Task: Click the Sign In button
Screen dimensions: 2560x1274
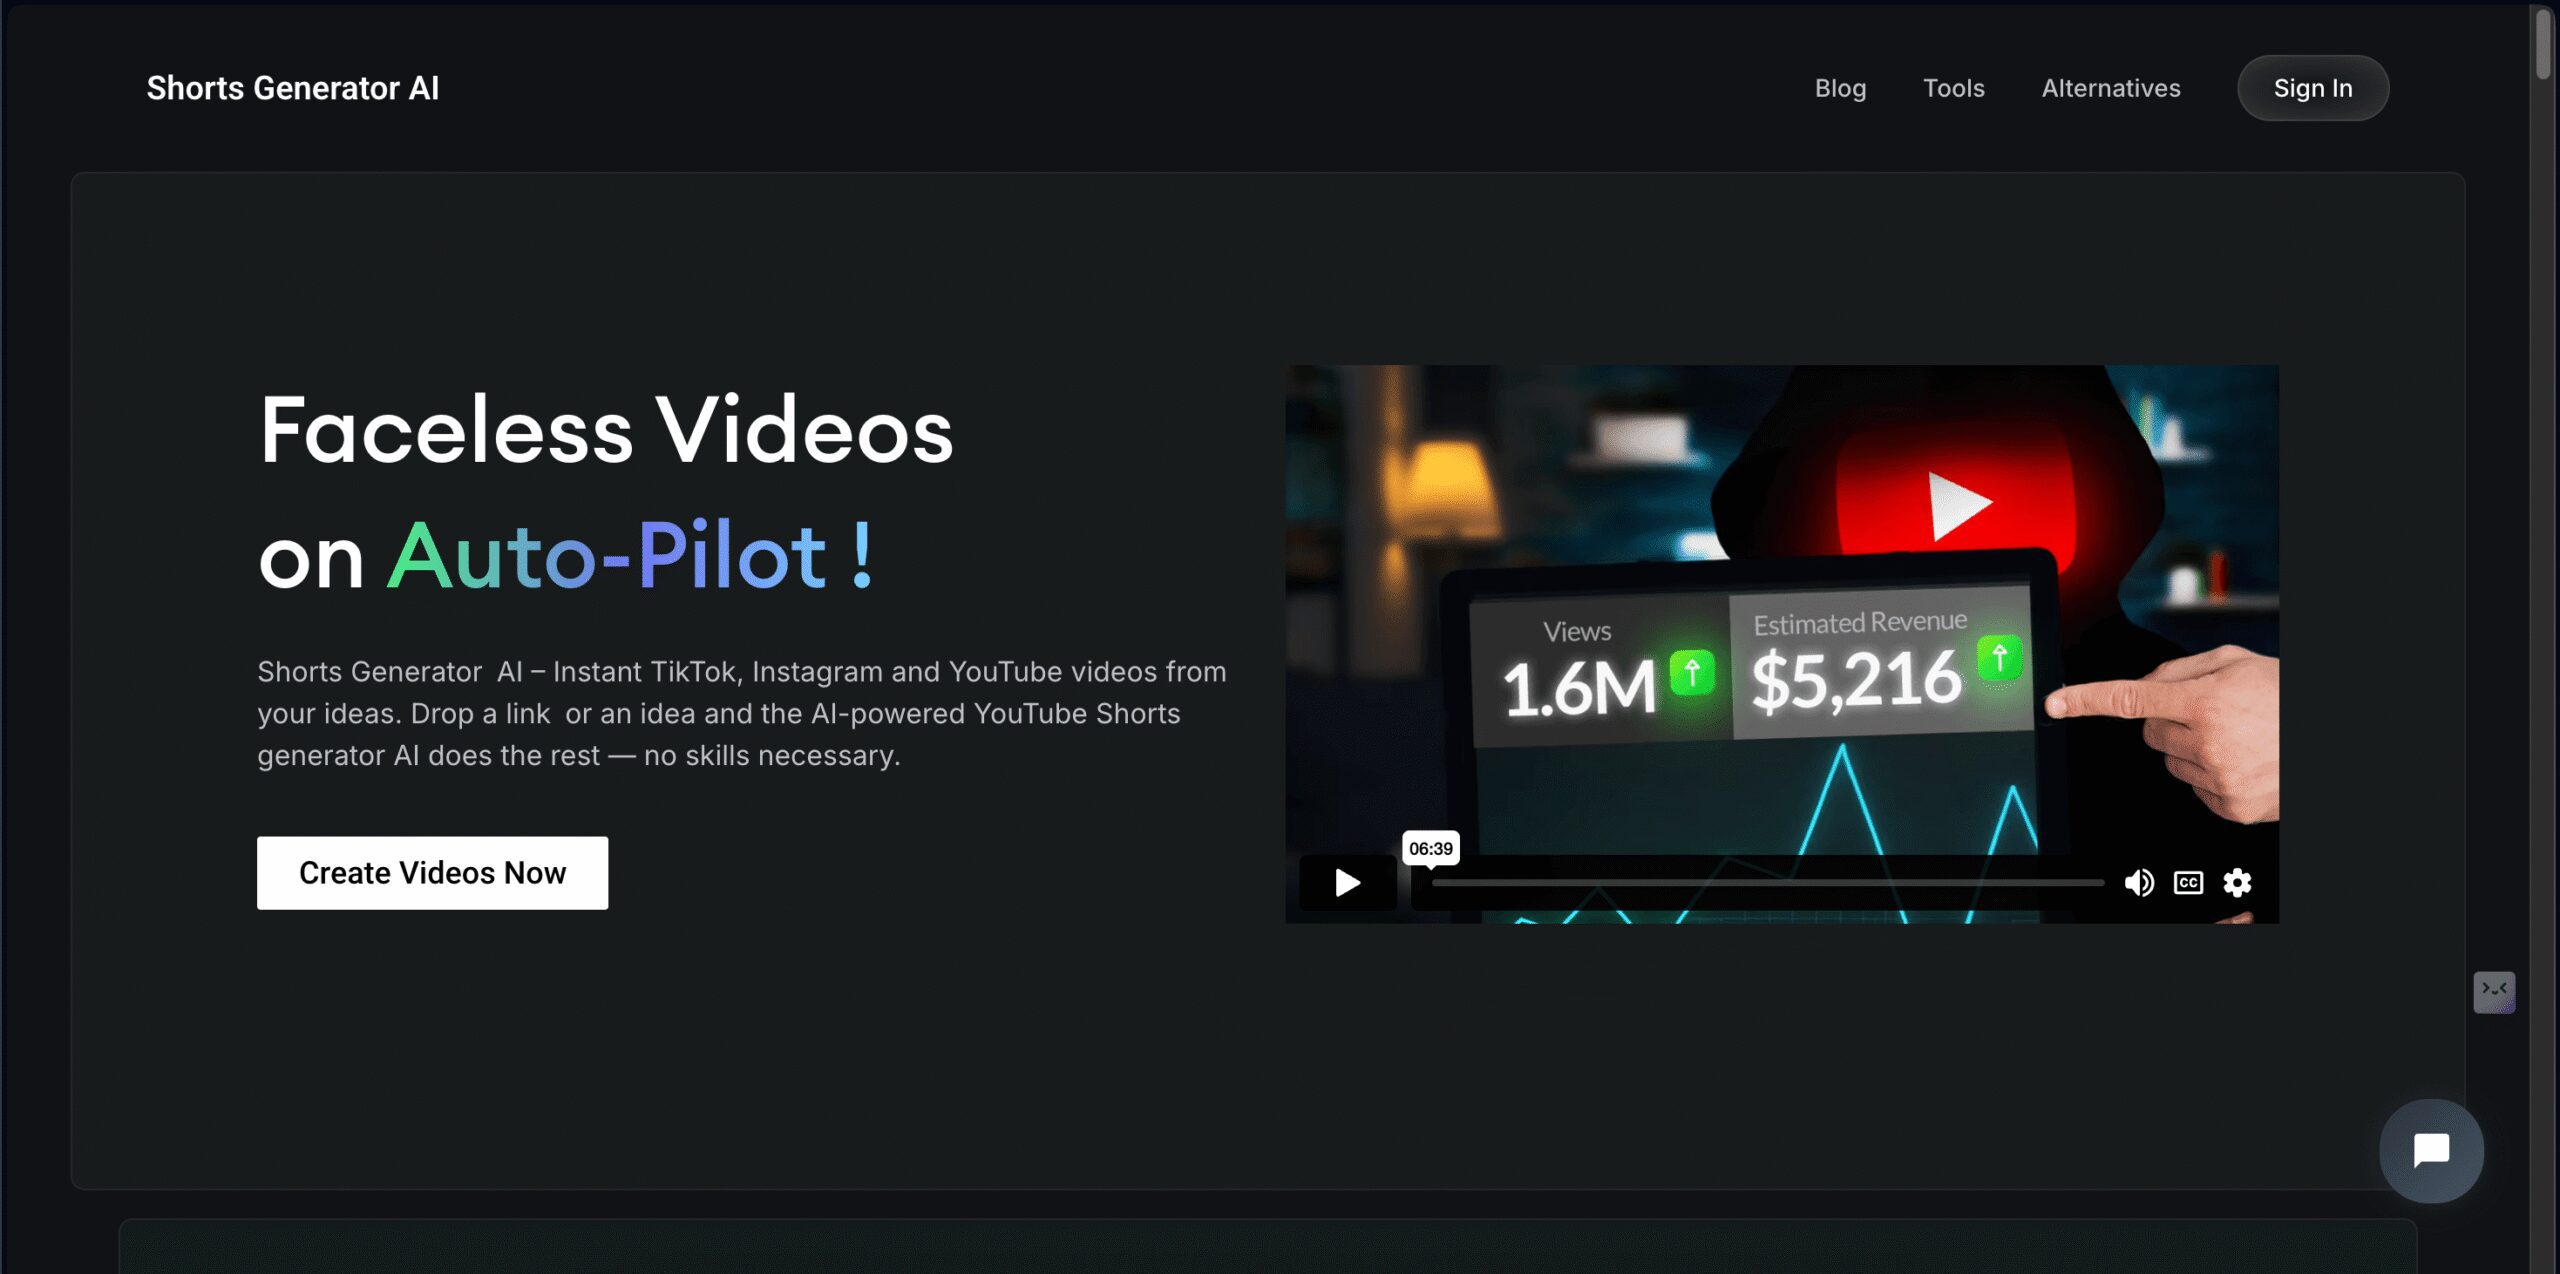Action: click(x=2312, y=88)
